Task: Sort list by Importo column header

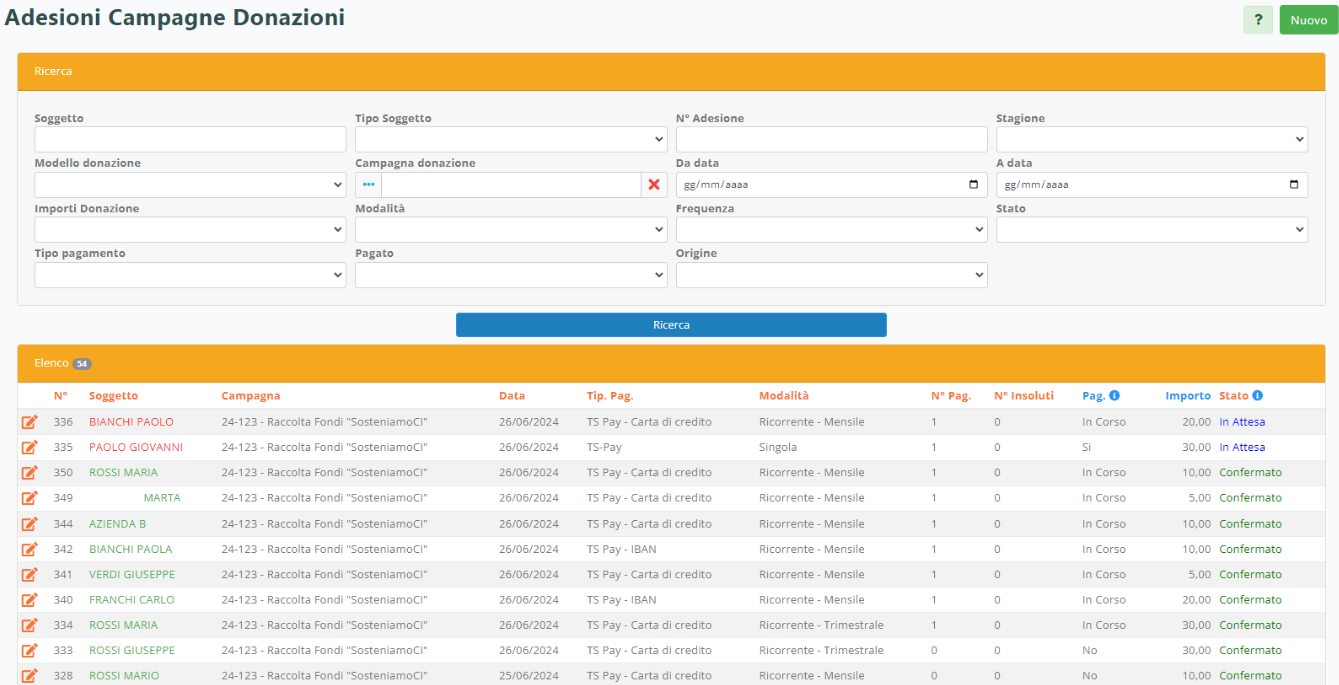Action: (x=1187, y=396)
